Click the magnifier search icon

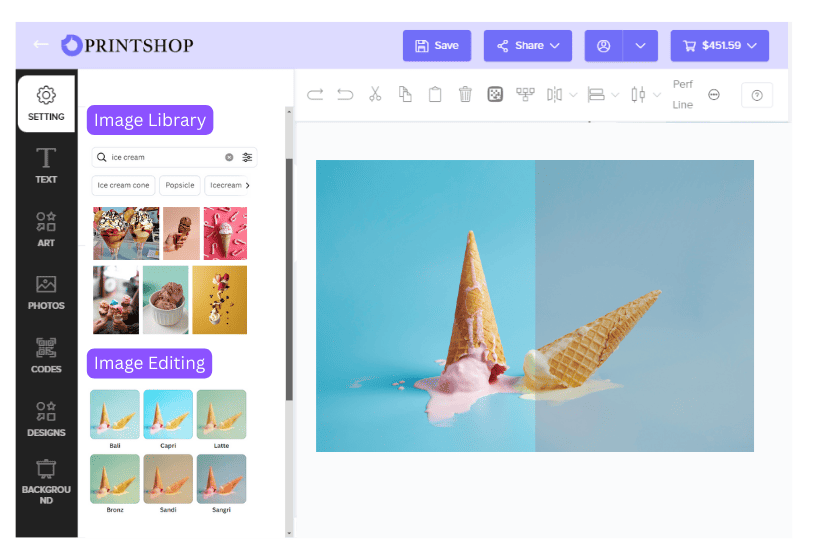(x=102, y=157)
